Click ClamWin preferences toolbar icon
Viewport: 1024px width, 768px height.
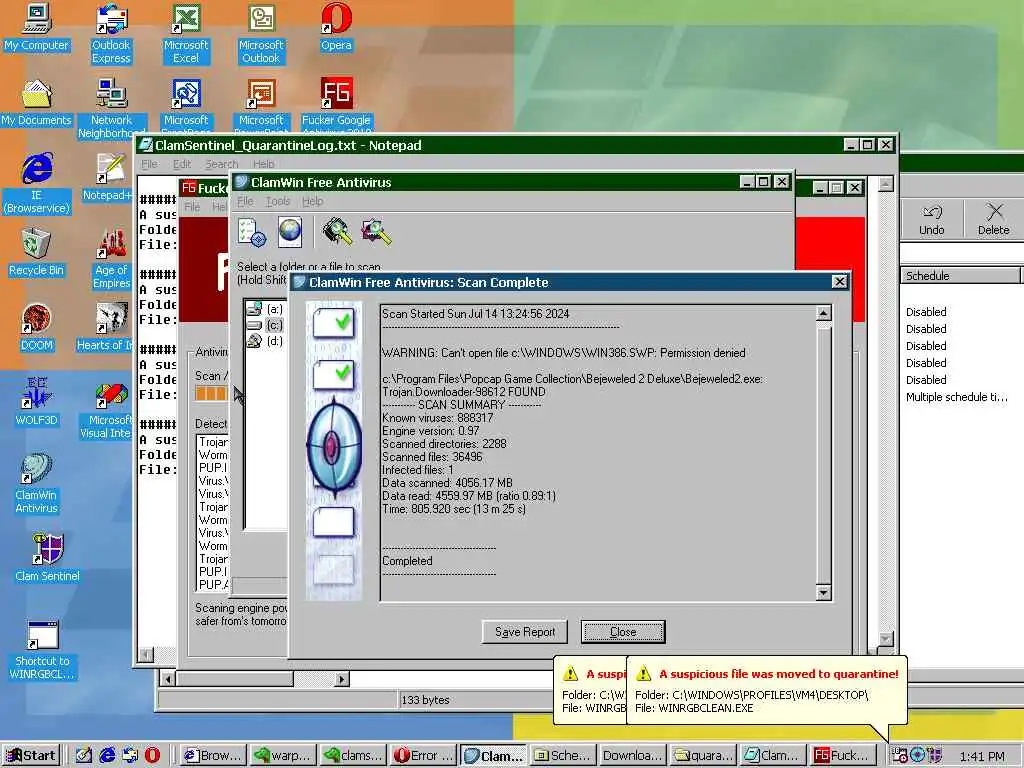(x=252, y=232)
